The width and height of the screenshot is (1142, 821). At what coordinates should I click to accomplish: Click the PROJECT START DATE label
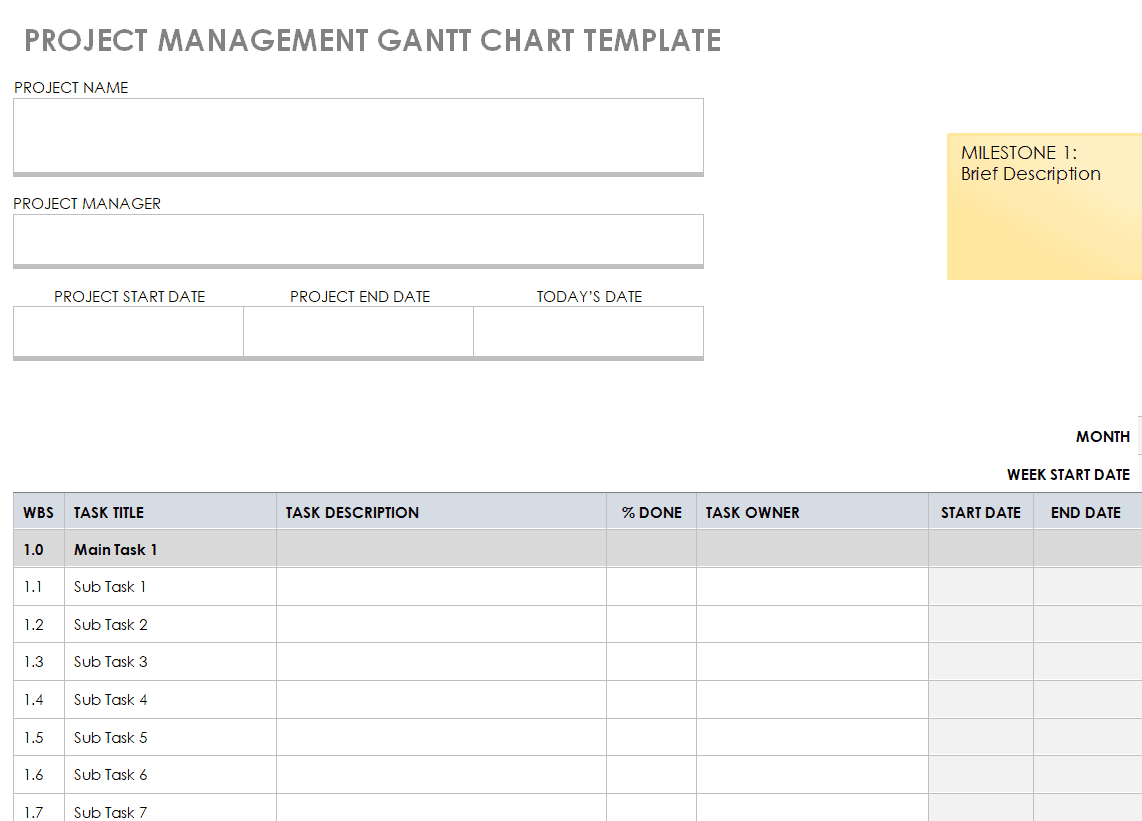pos(130,296)
